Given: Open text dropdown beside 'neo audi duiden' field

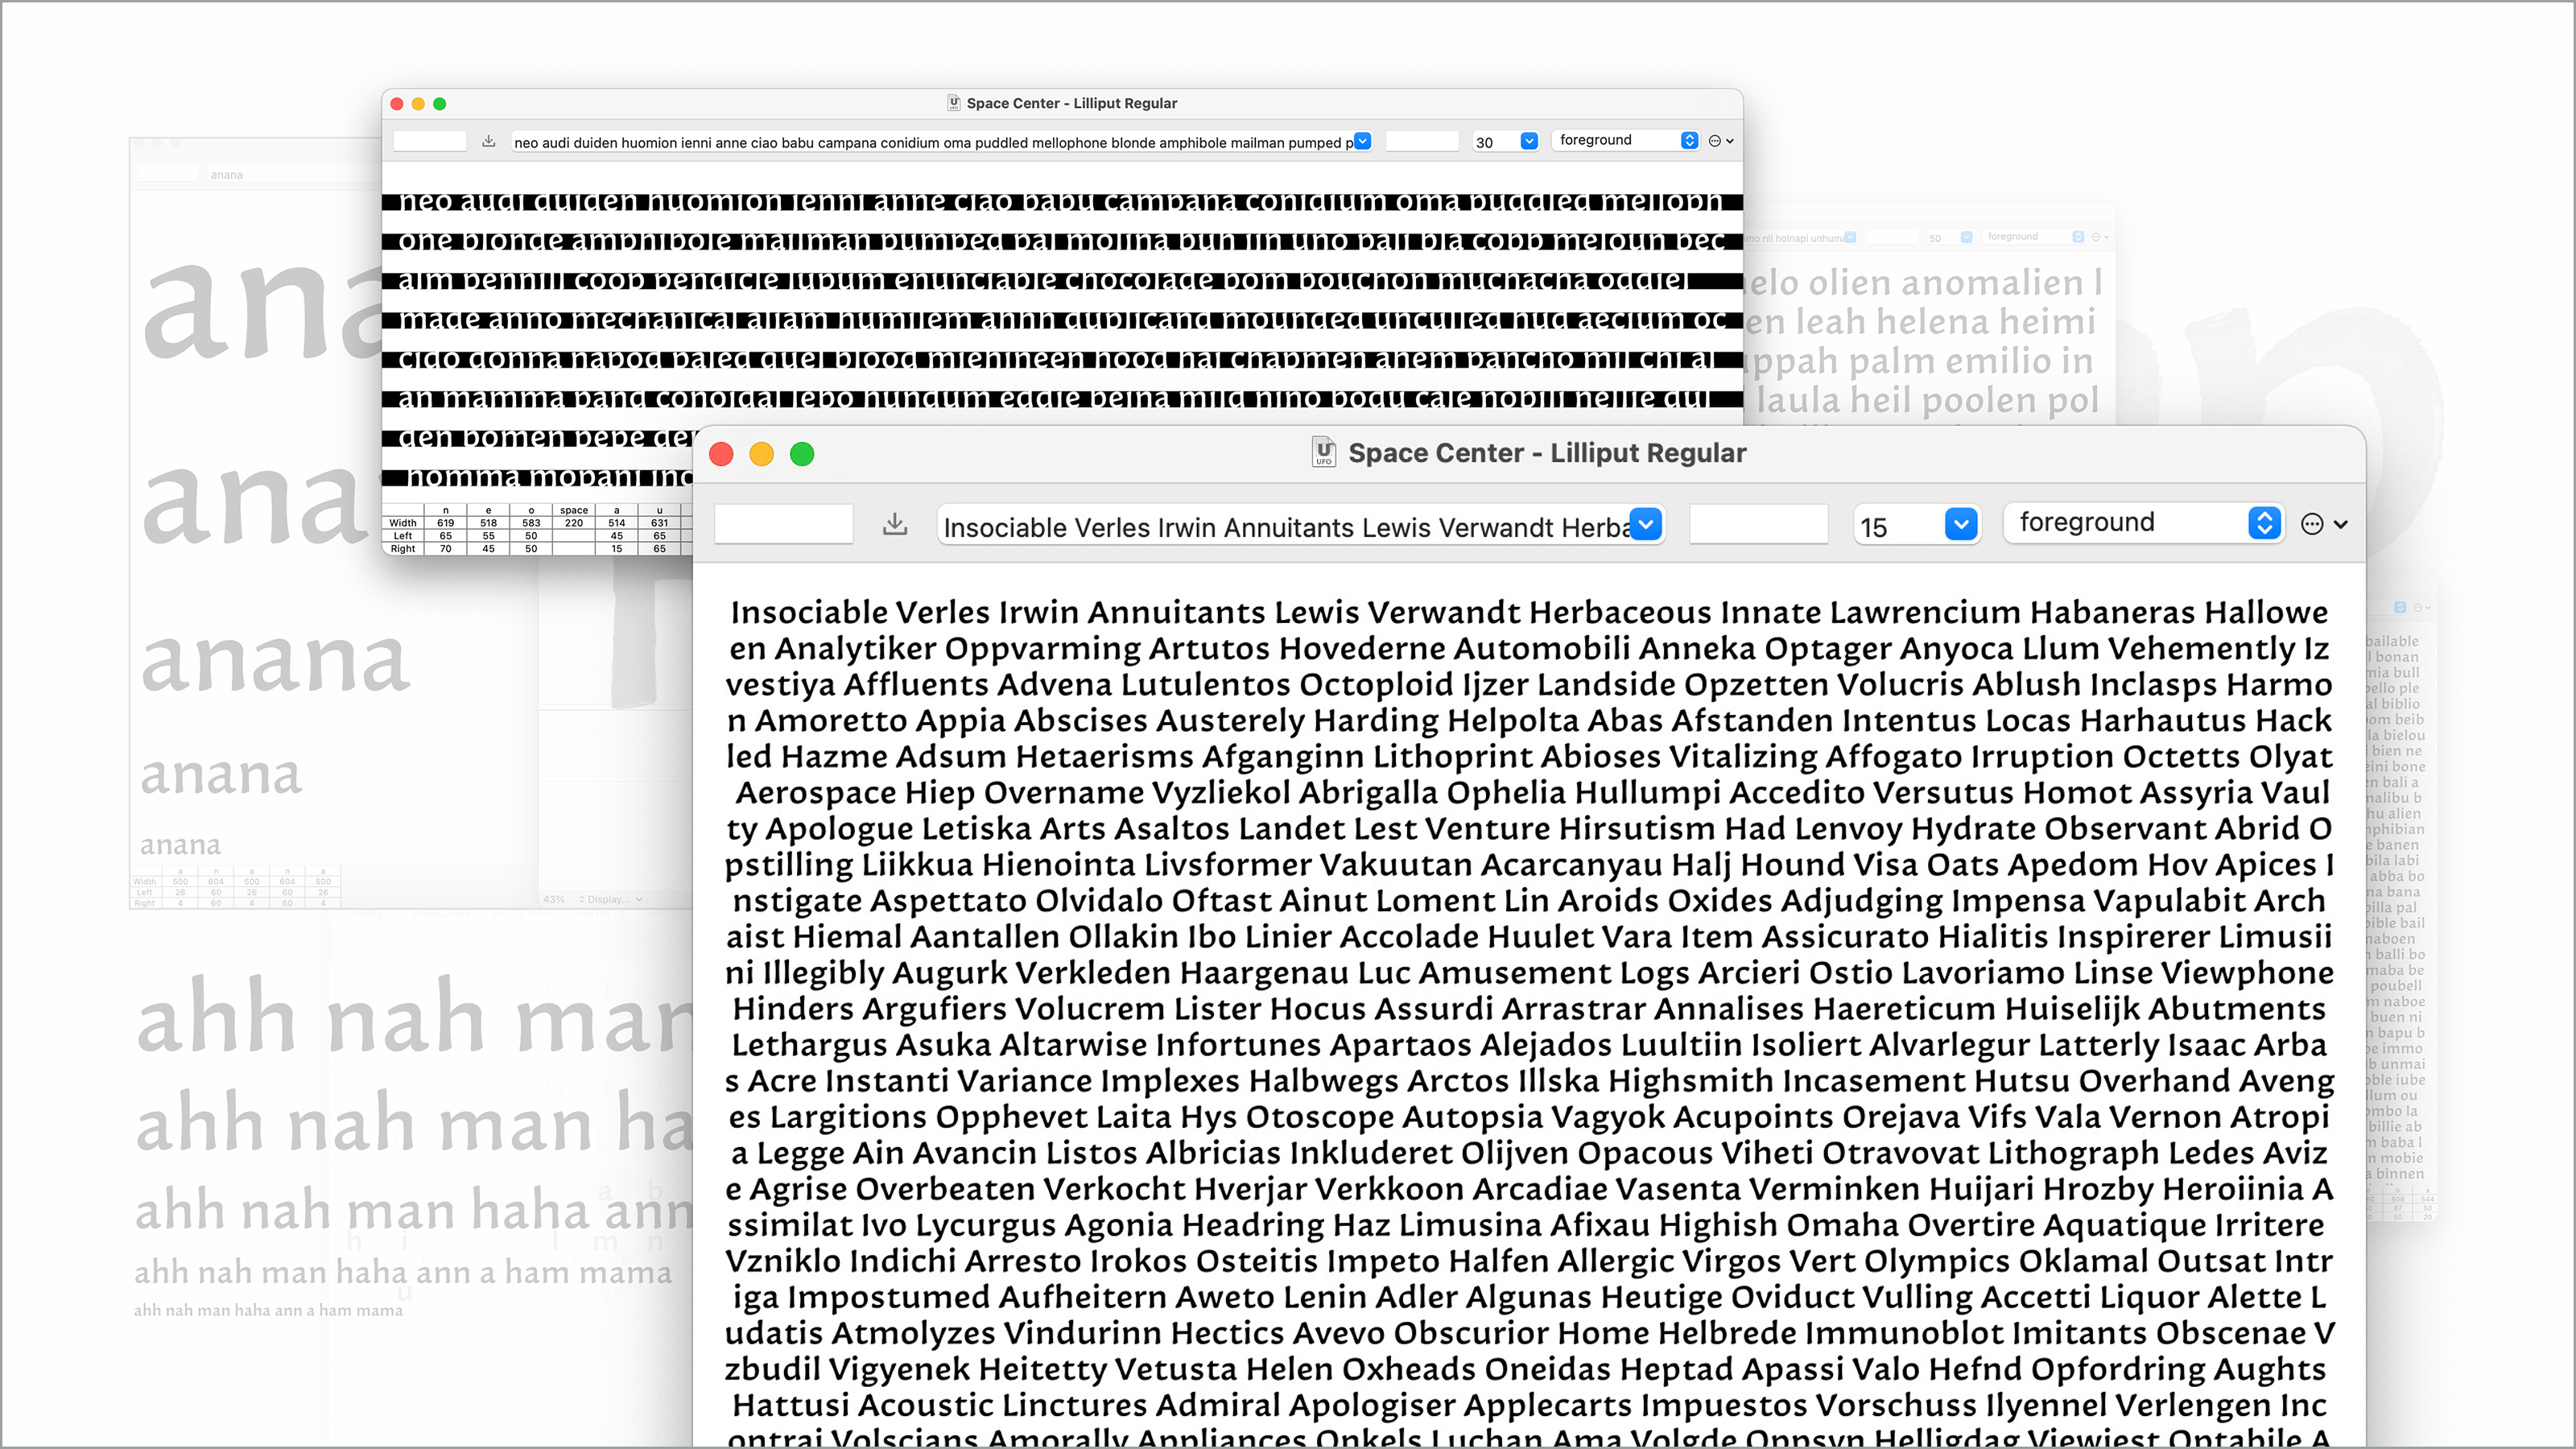Looking at the screenshot, I should pyautogui.click(x=1363, y=141).
